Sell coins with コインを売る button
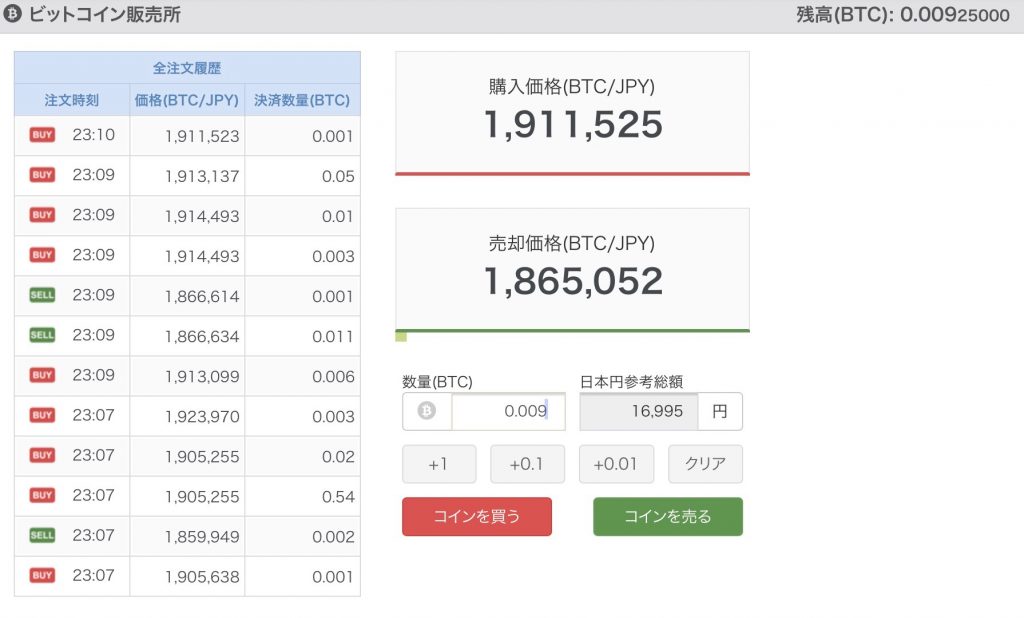 pos(667,517)
